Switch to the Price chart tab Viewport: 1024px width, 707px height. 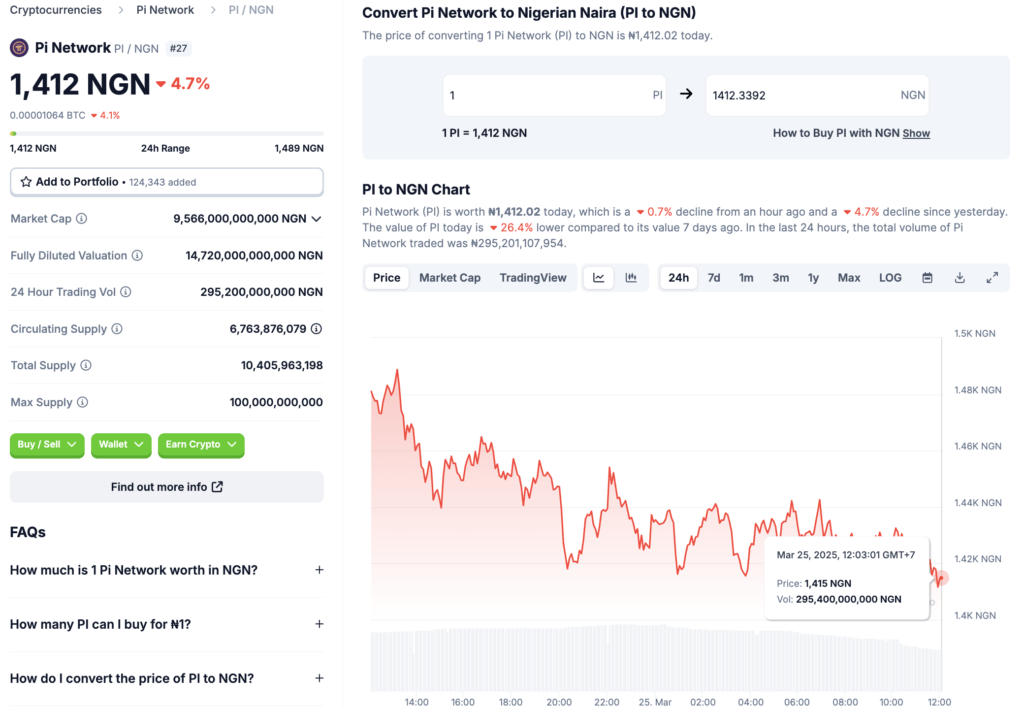click(x=387, y=277)
